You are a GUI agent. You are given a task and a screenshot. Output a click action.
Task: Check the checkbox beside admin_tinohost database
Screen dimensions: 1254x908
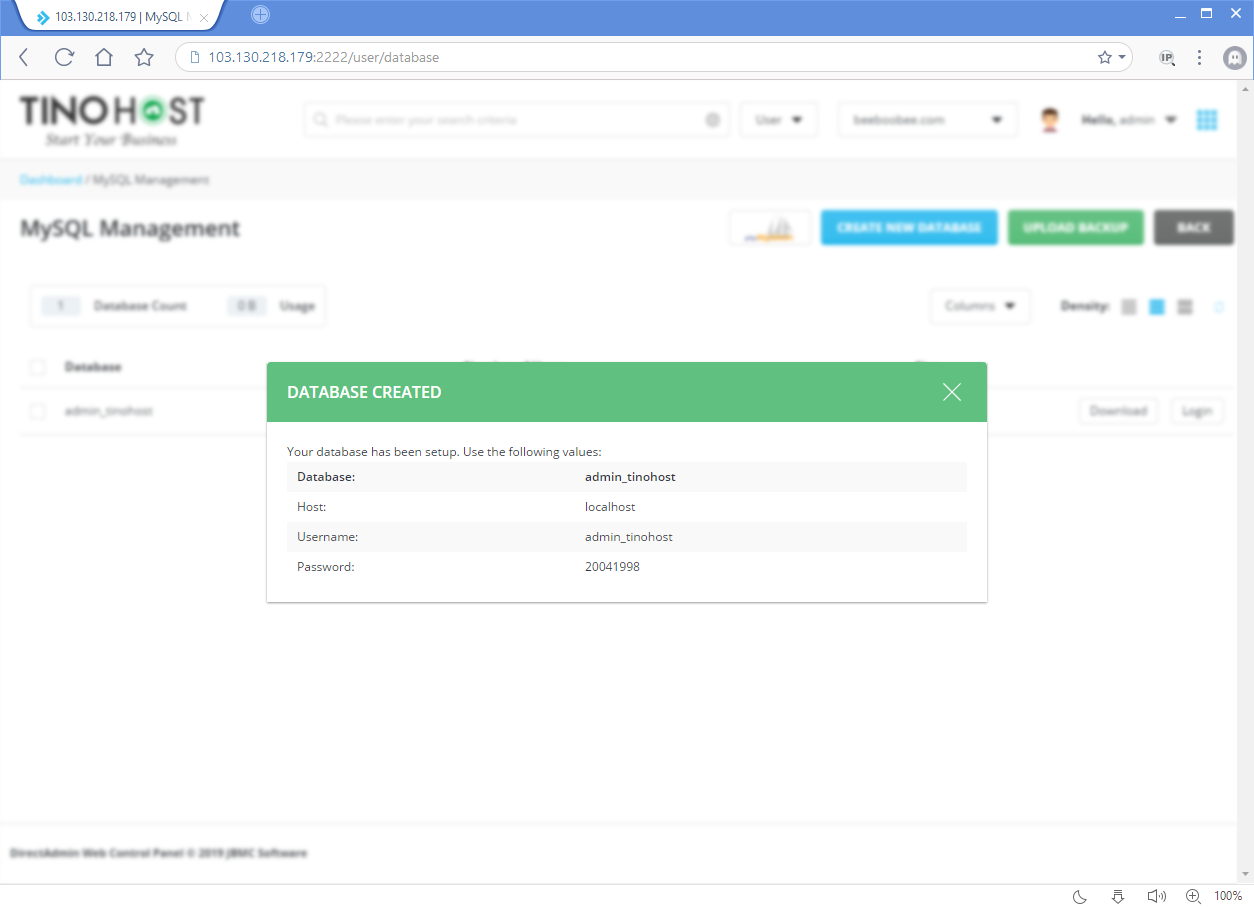tap(37, 410)
